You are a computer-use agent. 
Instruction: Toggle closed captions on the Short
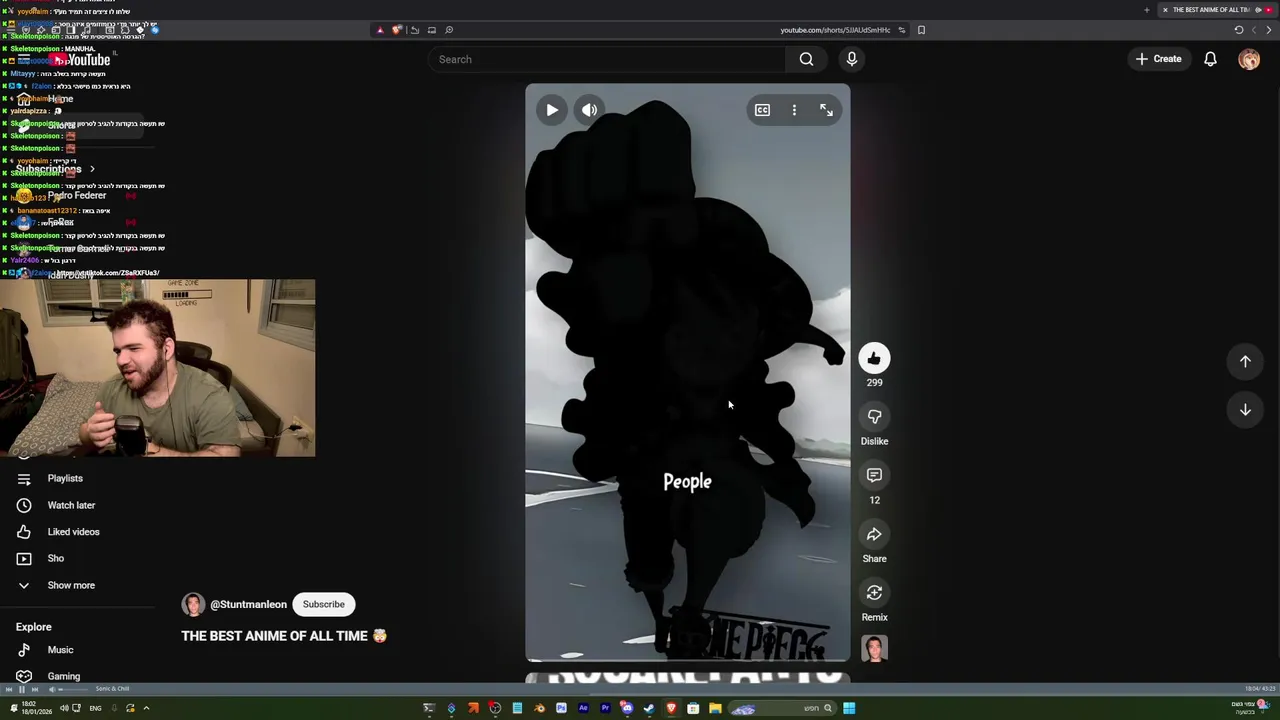[762, 110]
